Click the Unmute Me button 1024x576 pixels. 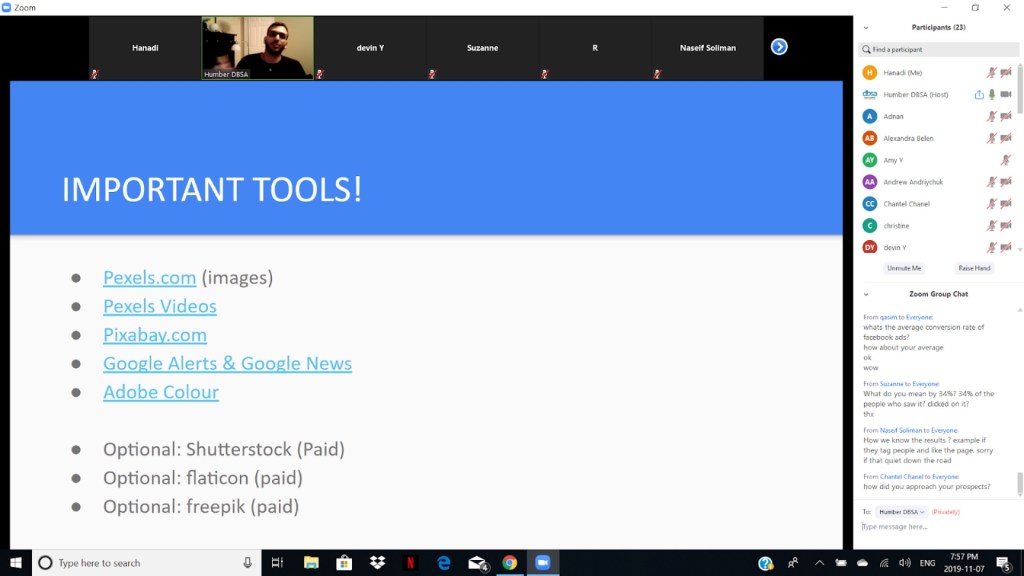903,268
